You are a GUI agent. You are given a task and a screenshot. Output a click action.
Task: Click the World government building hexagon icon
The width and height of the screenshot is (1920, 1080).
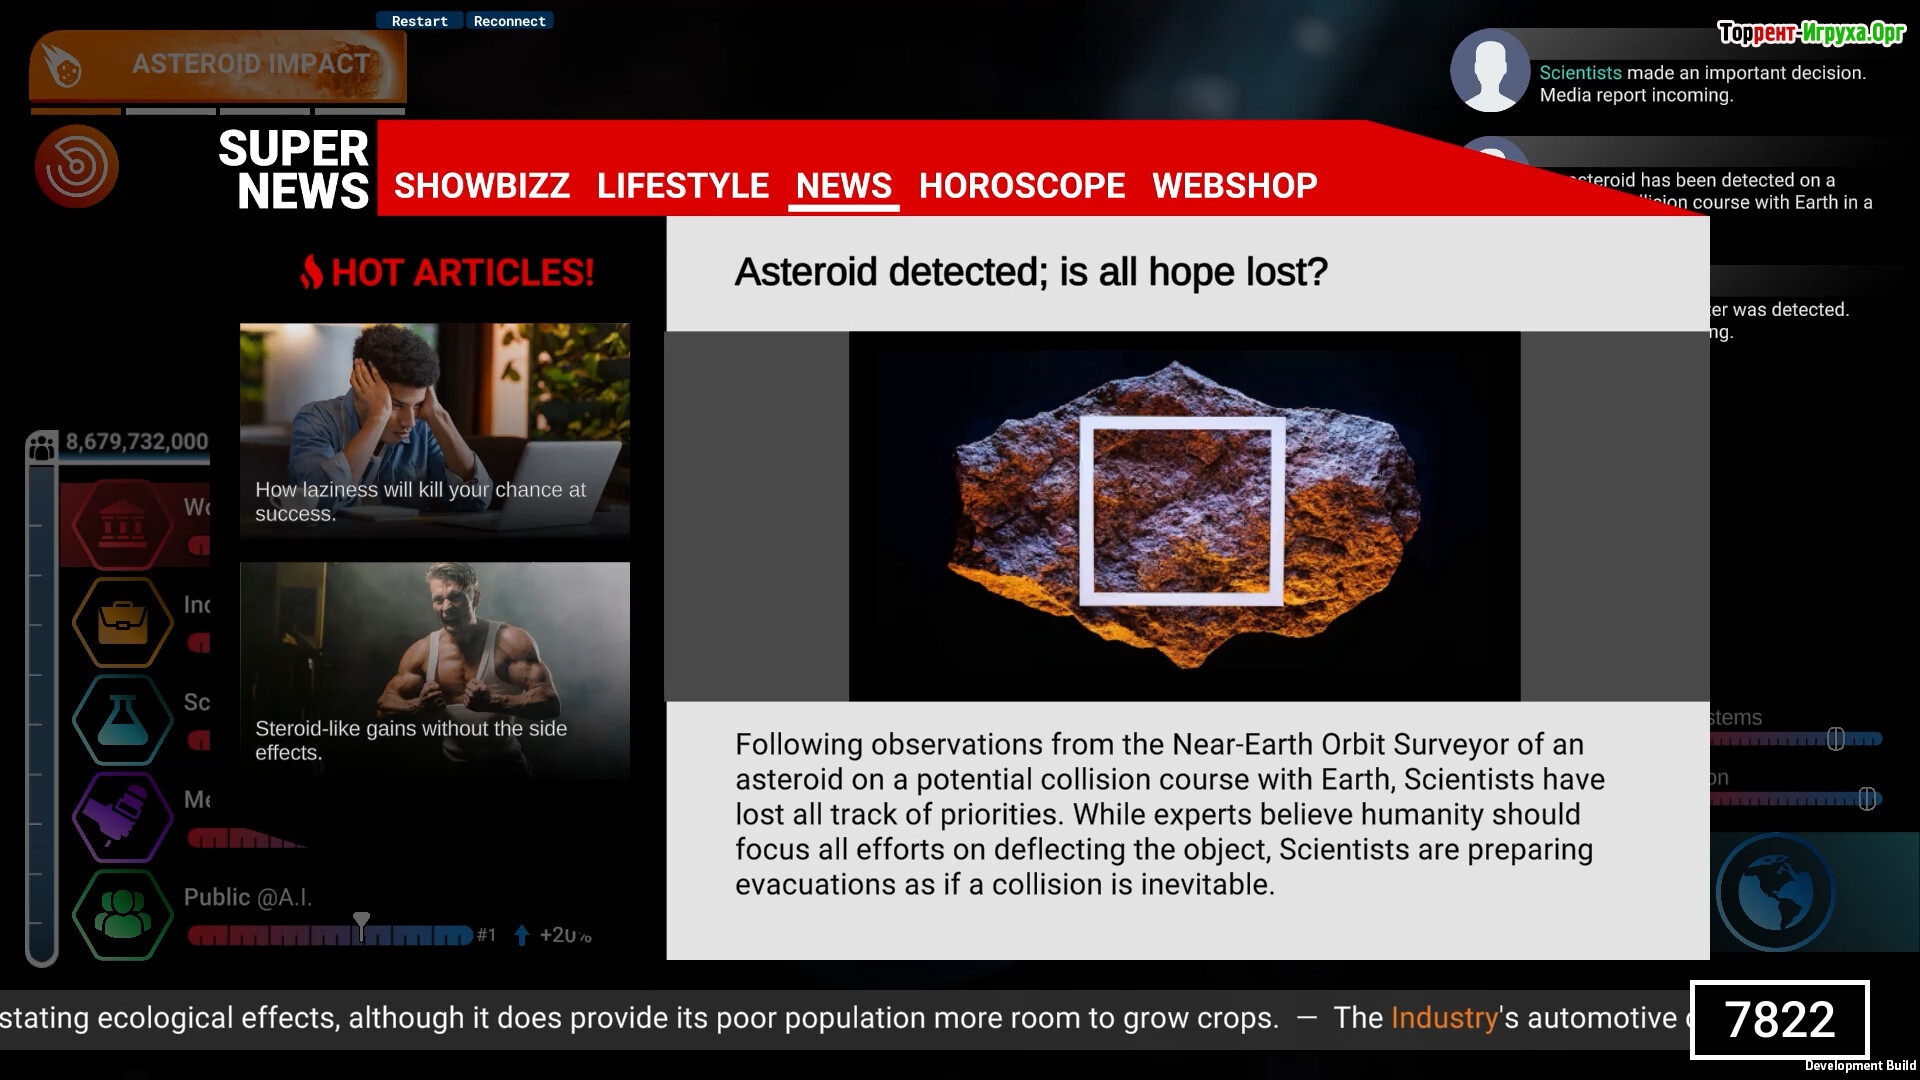122,524
